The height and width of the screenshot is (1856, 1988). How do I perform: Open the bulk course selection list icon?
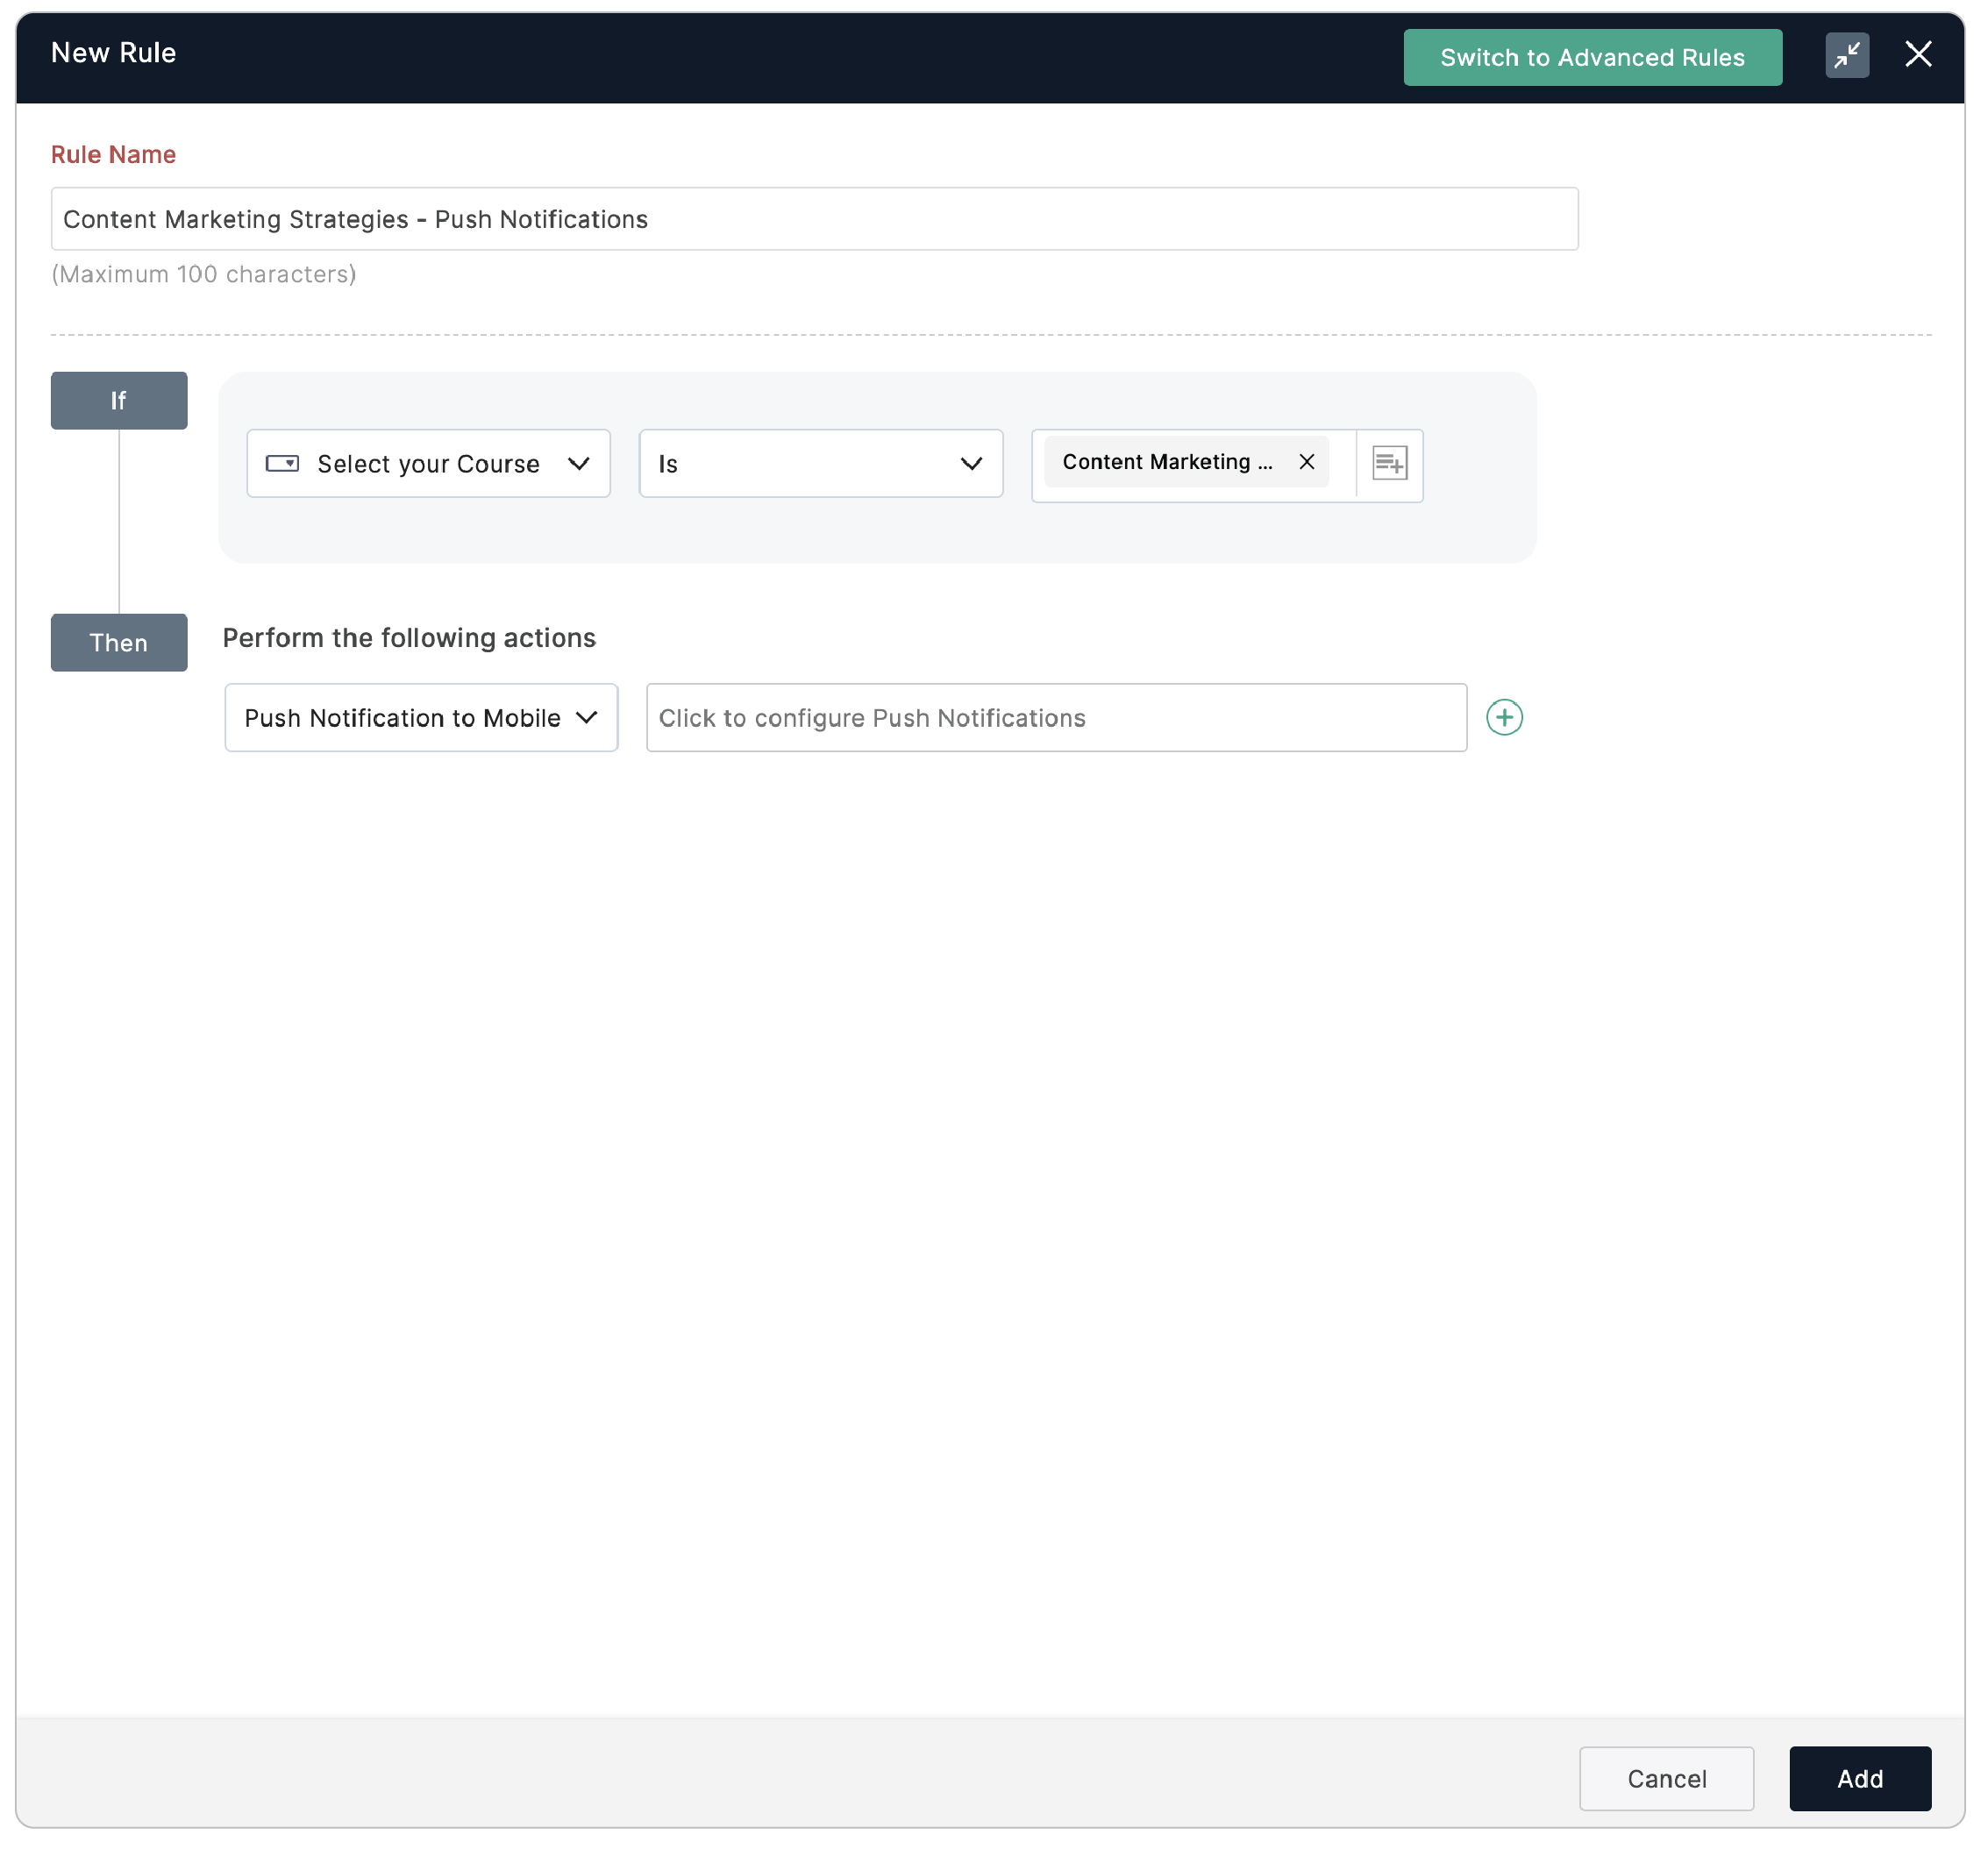point(1389,465)
